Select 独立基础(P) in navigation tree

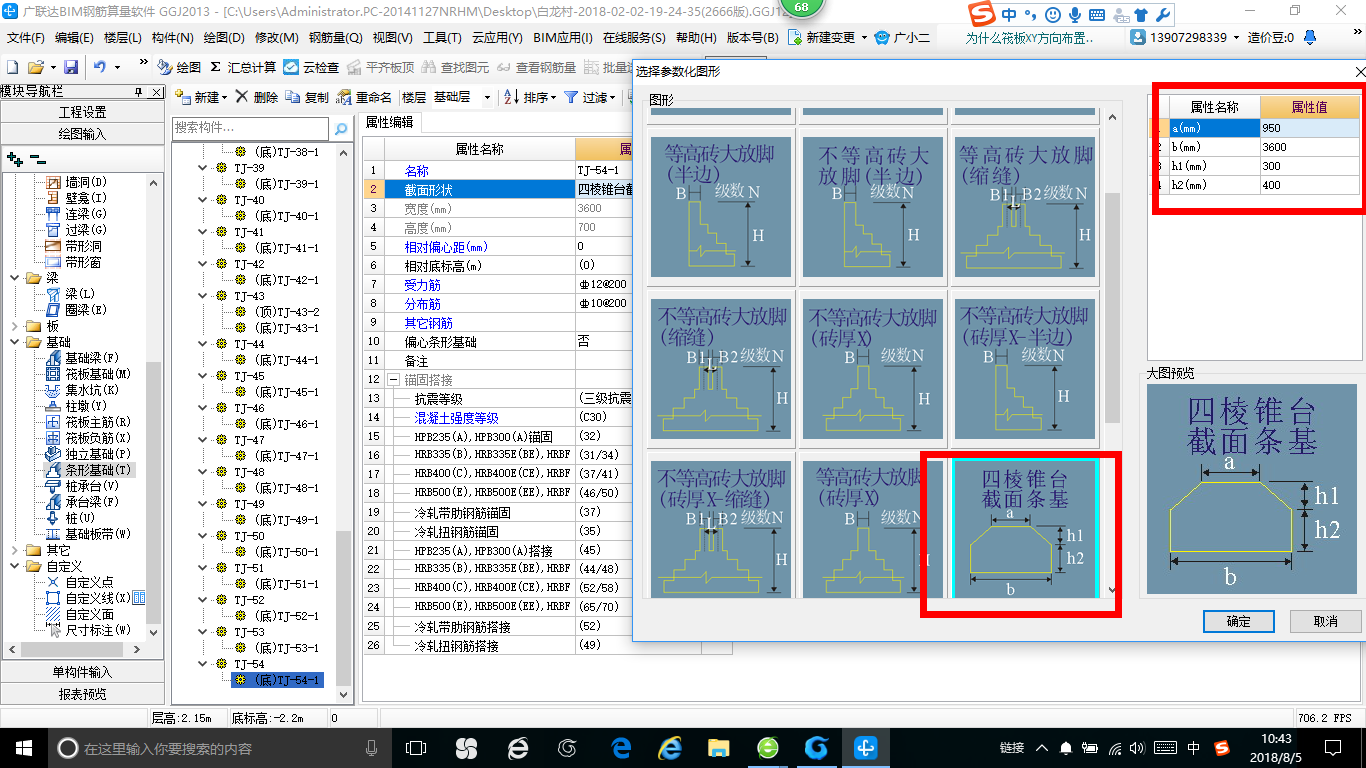point(88,454)
